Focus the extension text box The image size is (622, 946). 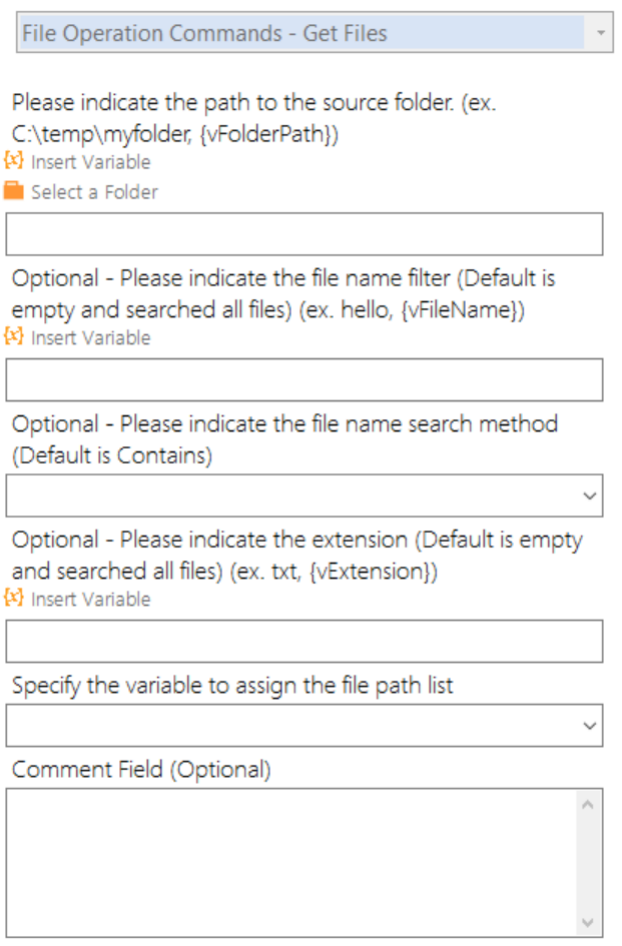click(304, 641)
